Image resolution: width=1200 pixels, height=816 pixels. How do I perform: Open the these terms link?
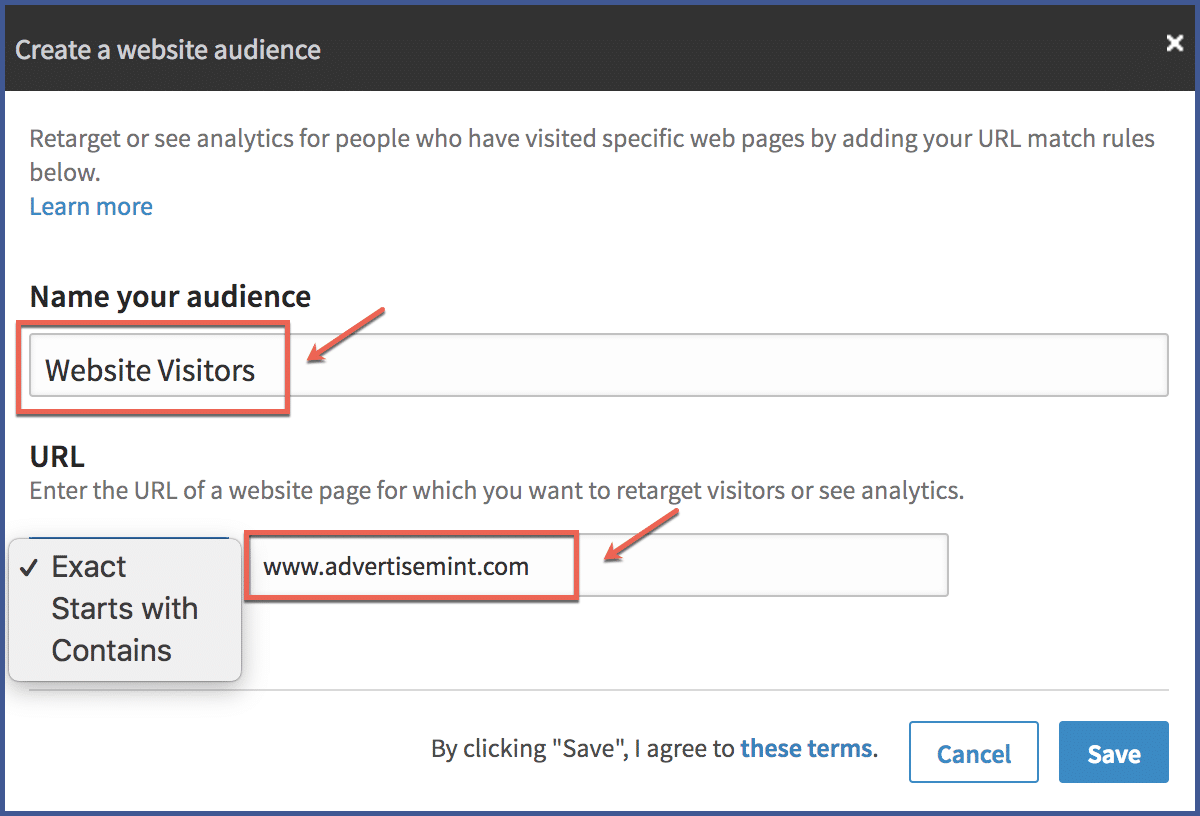tap(806, 748)
